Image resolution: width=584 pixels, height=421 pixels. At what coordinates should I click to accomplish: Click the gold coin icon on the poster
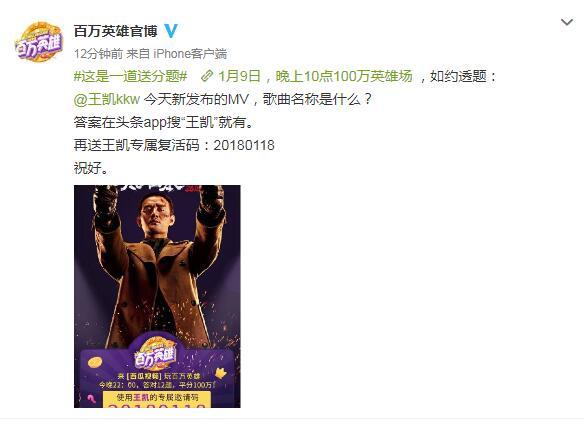click(x=95, y=363)
